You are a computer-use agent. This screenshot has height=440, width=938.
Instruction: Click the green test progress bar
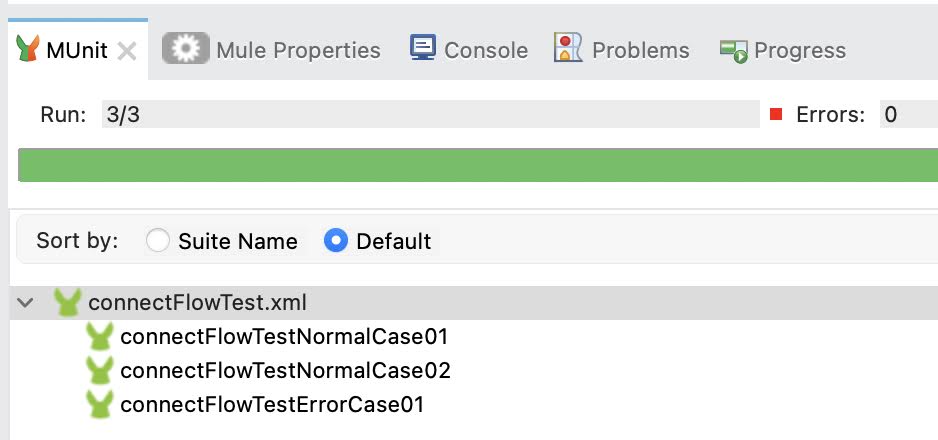[478, 165]
